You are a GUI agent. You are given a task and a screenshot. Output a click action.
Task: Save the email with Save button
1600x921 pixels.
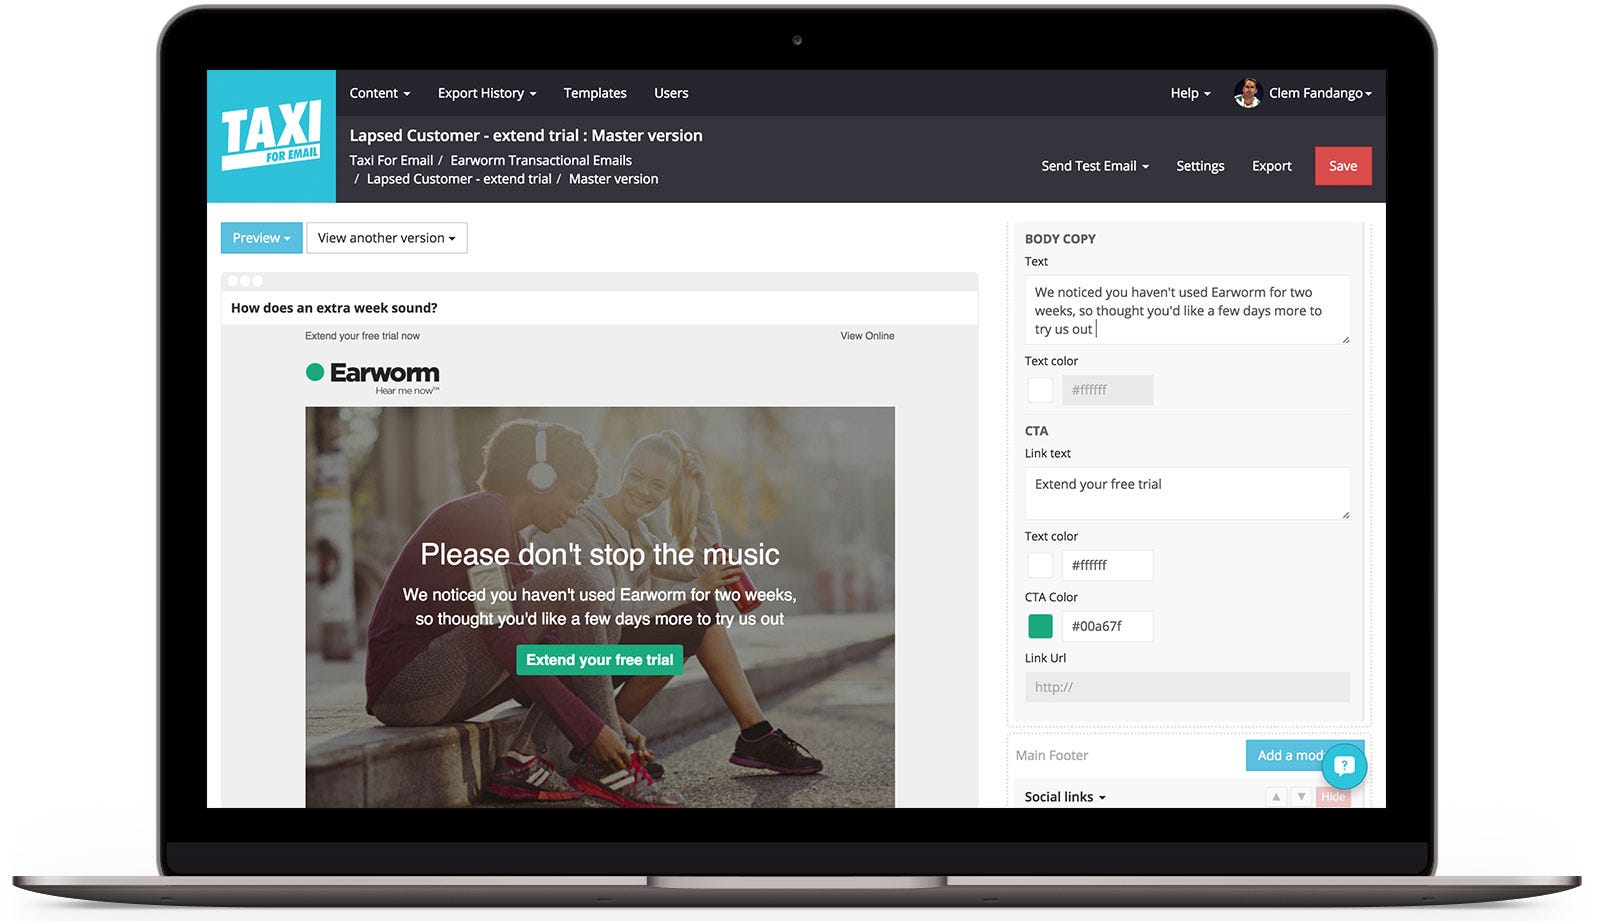[1343, 166]
